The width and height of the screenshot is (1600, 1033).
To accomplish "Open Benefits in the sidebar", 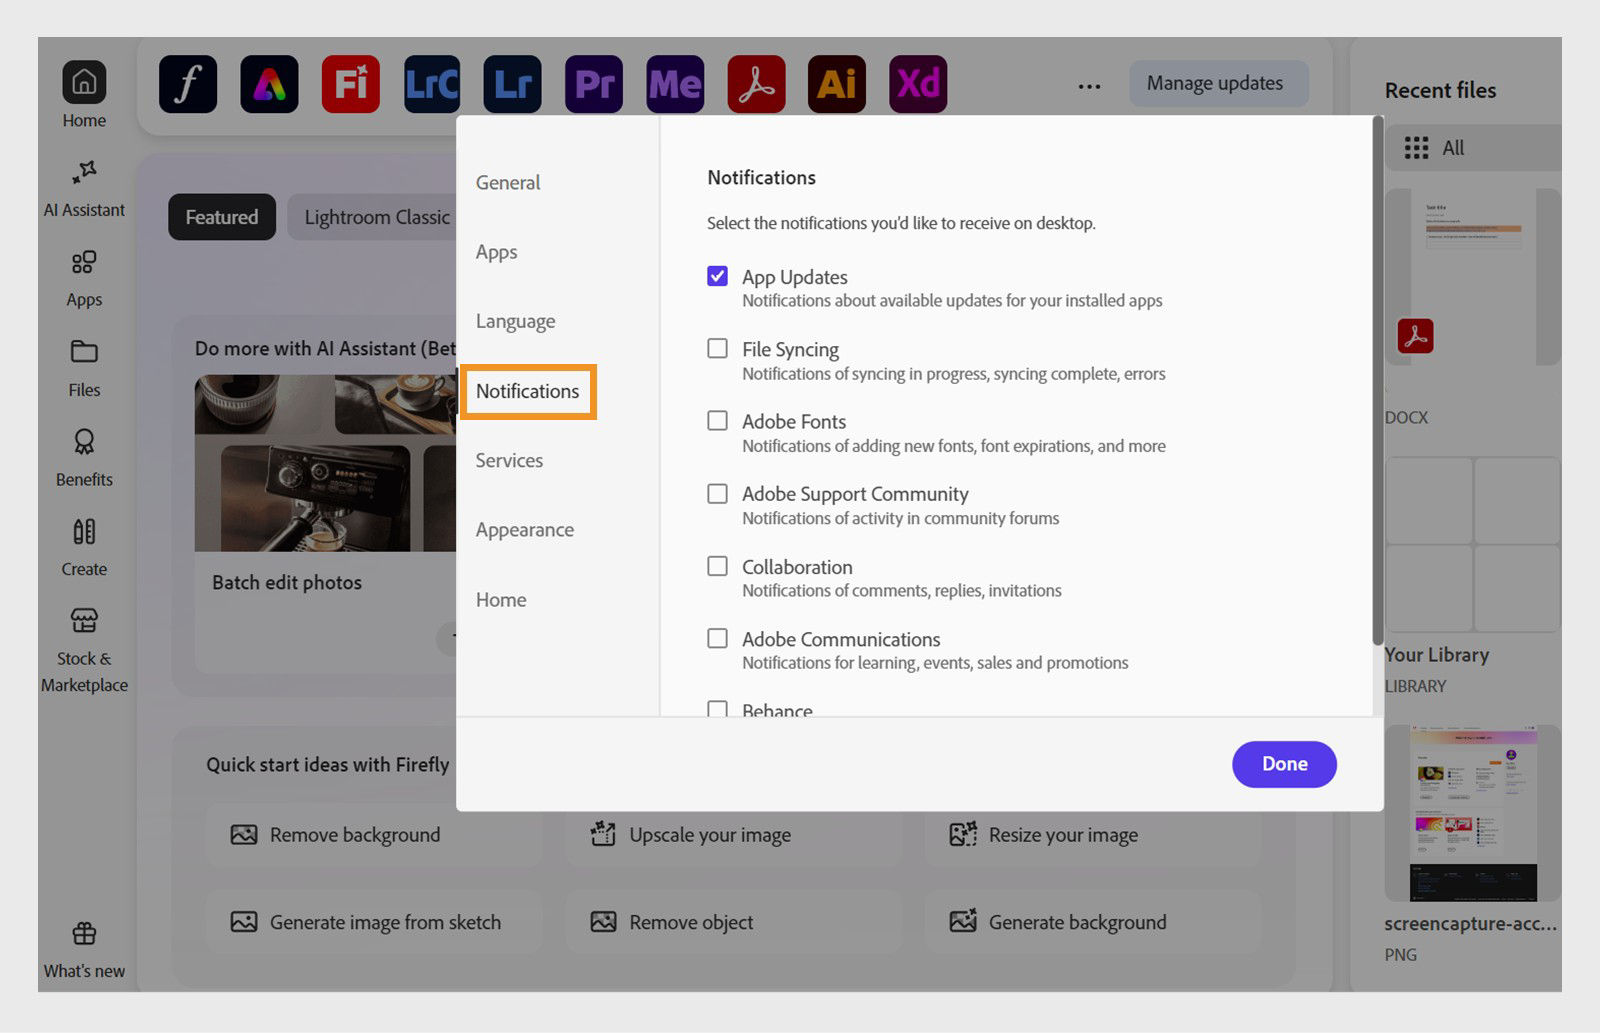I will (84, 458).
